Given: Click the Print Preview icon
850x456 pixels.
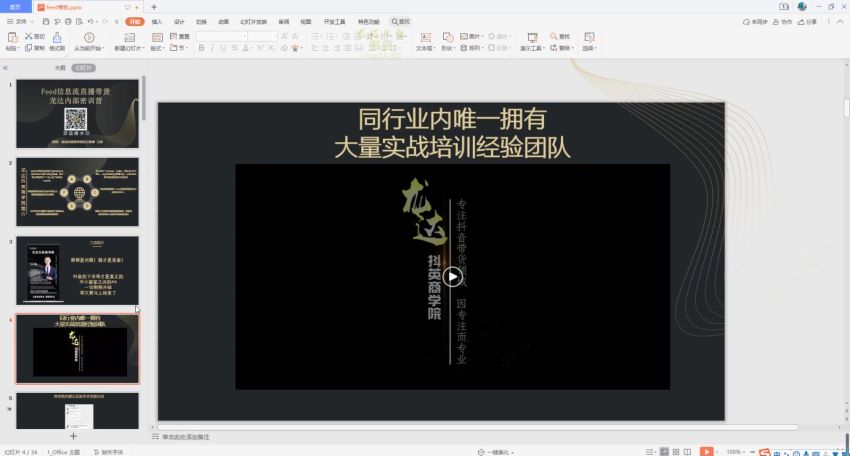Looking at the screenshot, I should pos(79,22).
